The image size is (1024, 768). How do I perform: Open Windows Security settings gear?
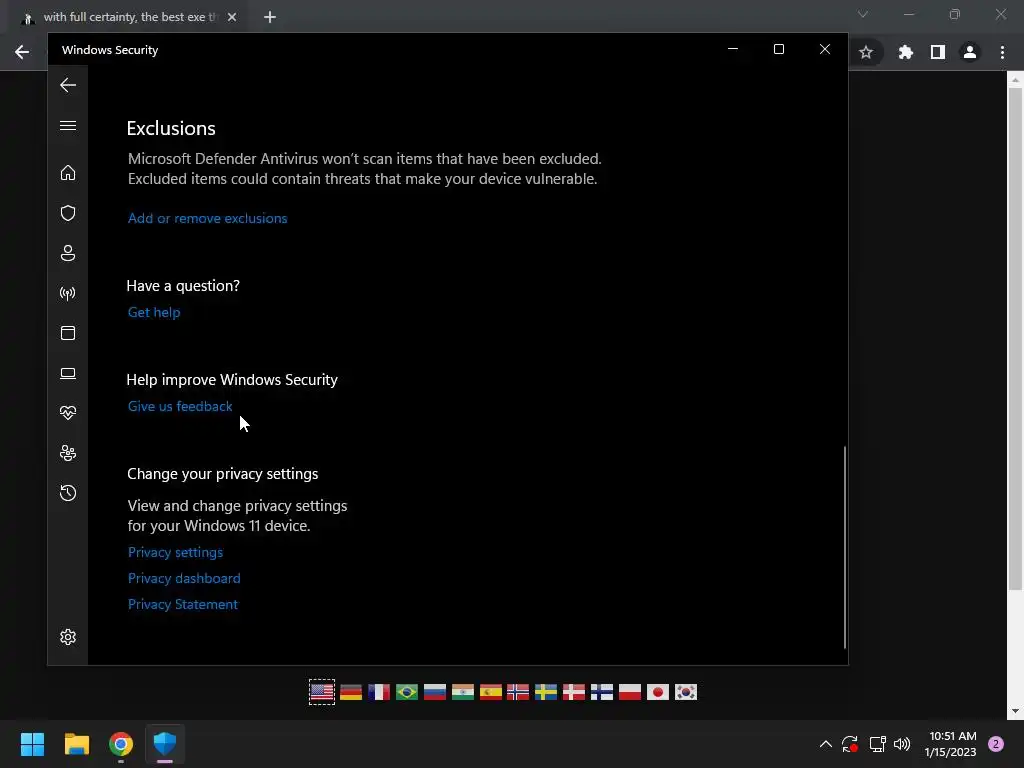[68, 637]
